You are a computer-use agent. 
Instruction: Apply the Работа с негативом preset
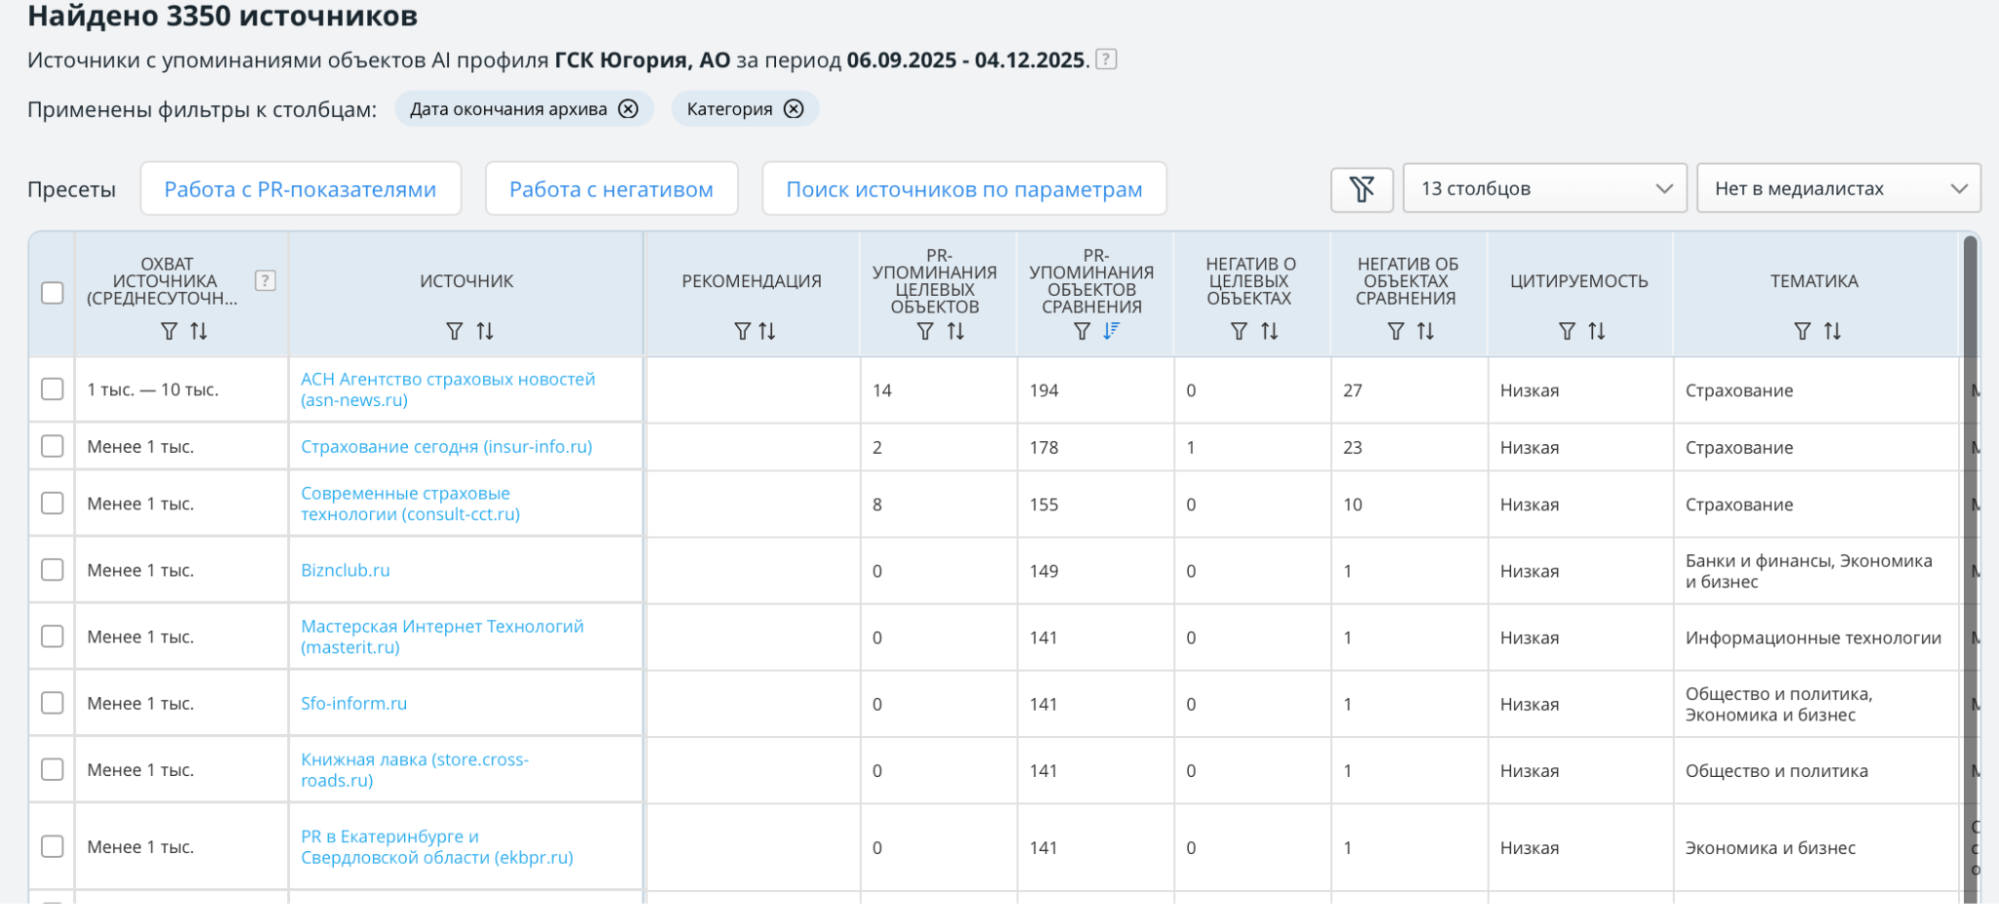click(x=611, y=189)
